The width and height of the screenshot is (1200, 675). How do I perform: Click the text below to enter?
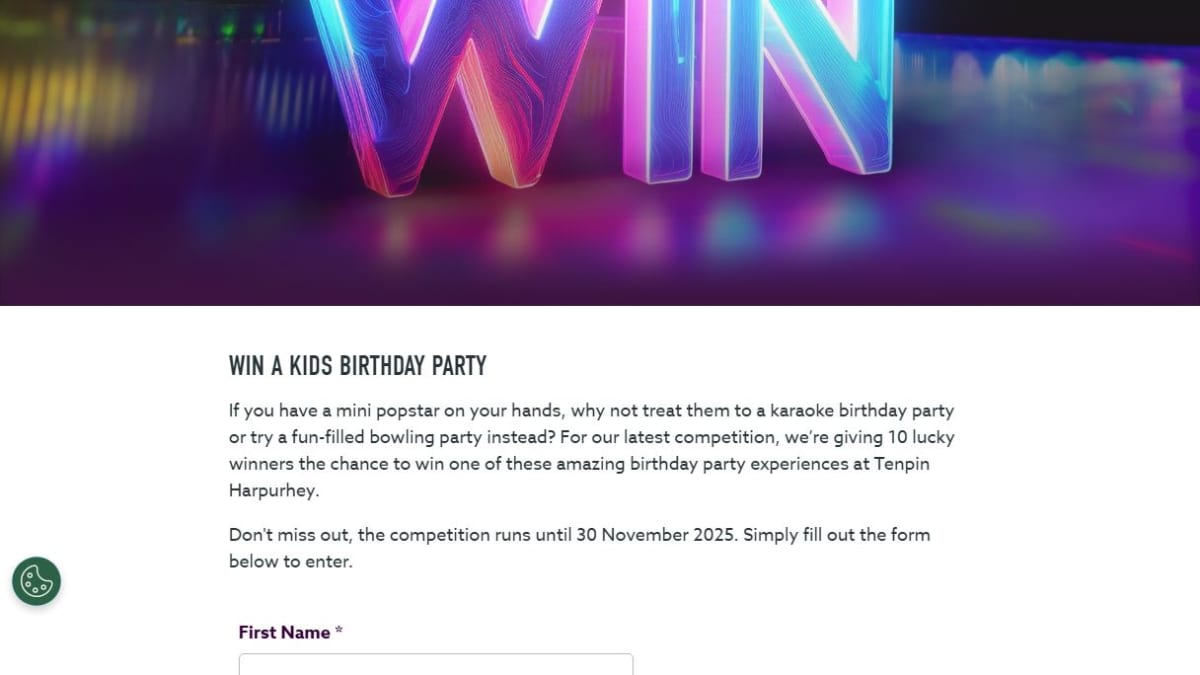point(290,561)
